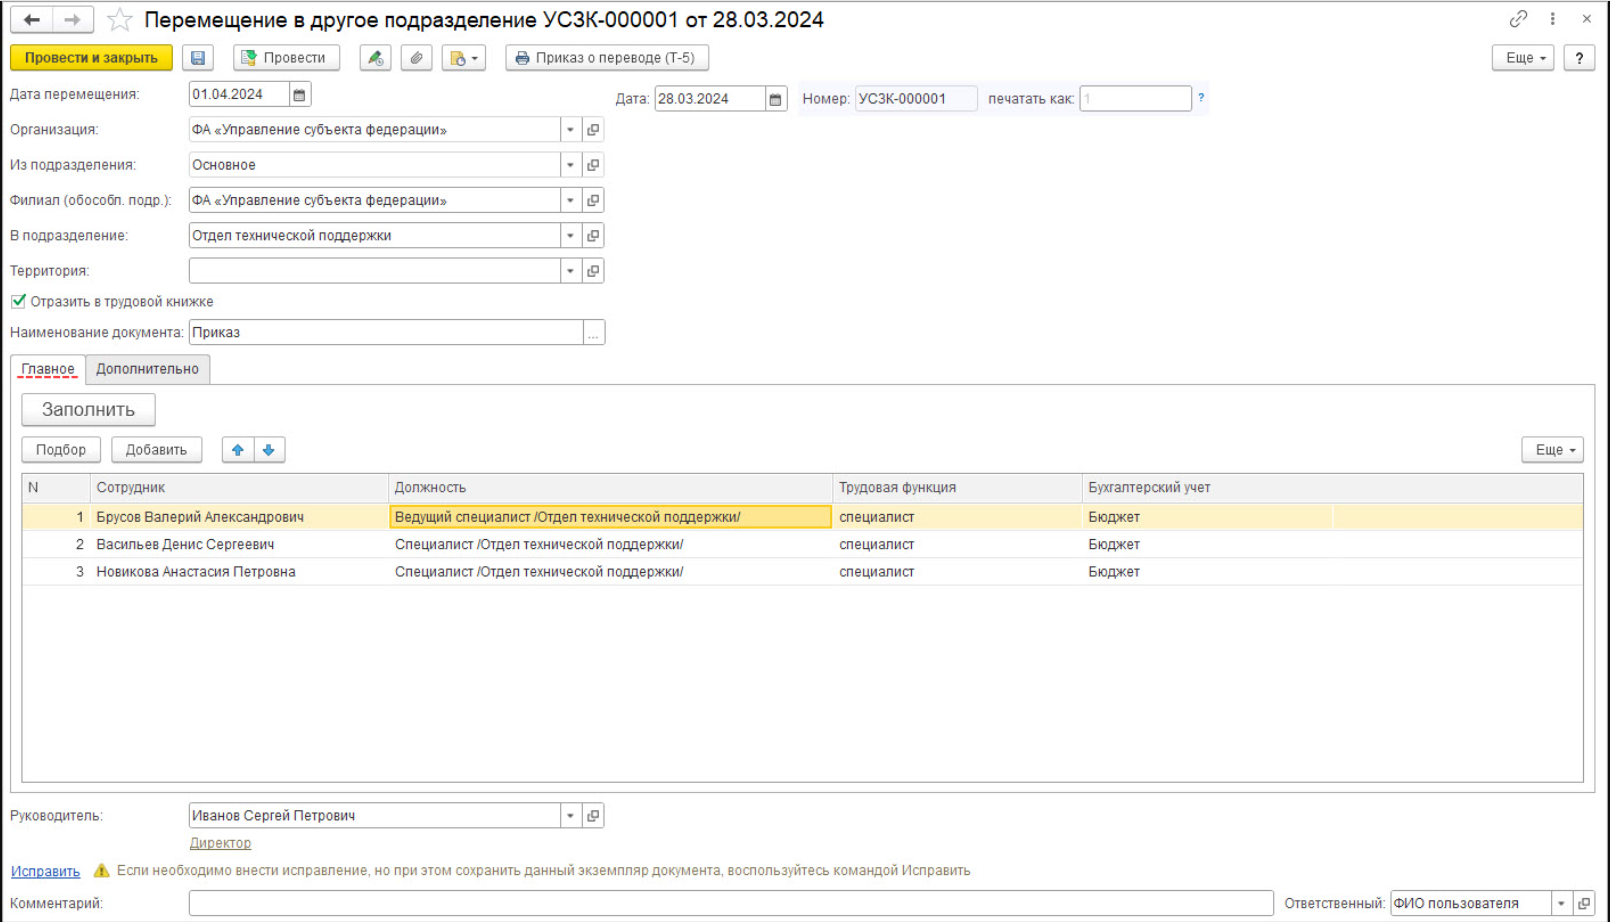Click the Ведущий специалист position cell
The image size is (1610, 922).
[x=610, y=517]
